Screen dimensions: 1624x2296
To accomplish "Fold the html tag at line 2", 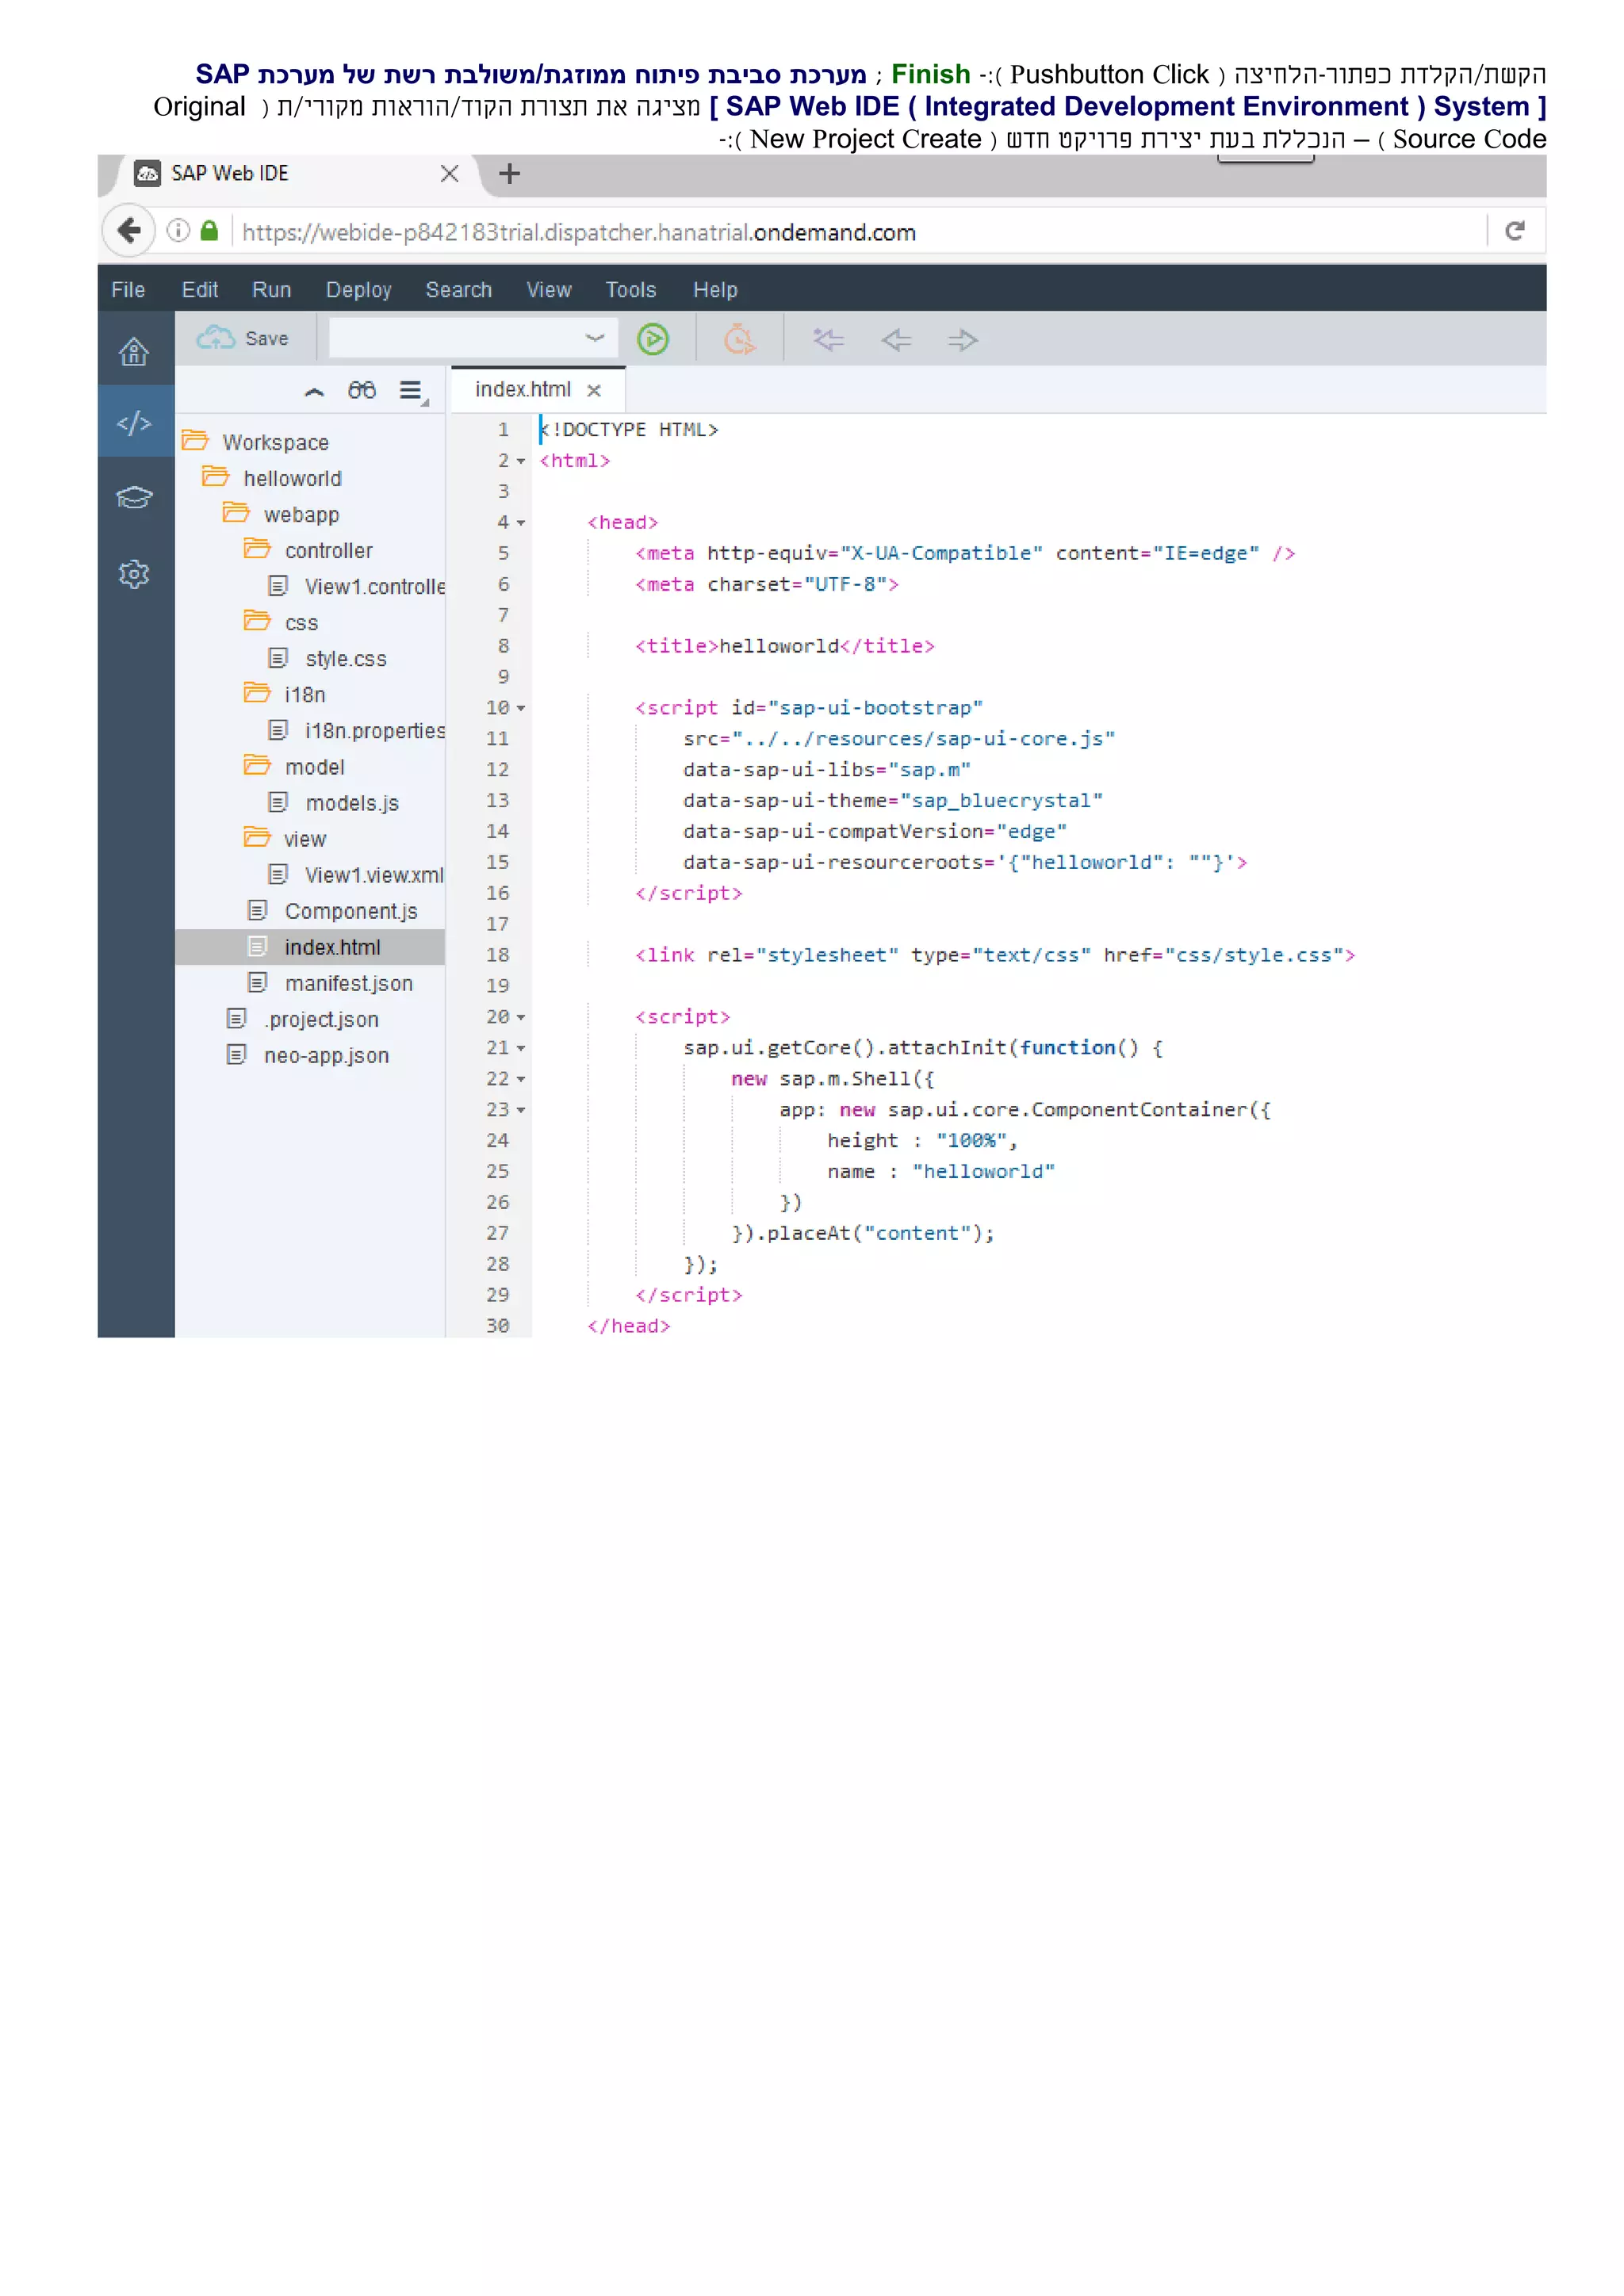I will pos(521,461).
